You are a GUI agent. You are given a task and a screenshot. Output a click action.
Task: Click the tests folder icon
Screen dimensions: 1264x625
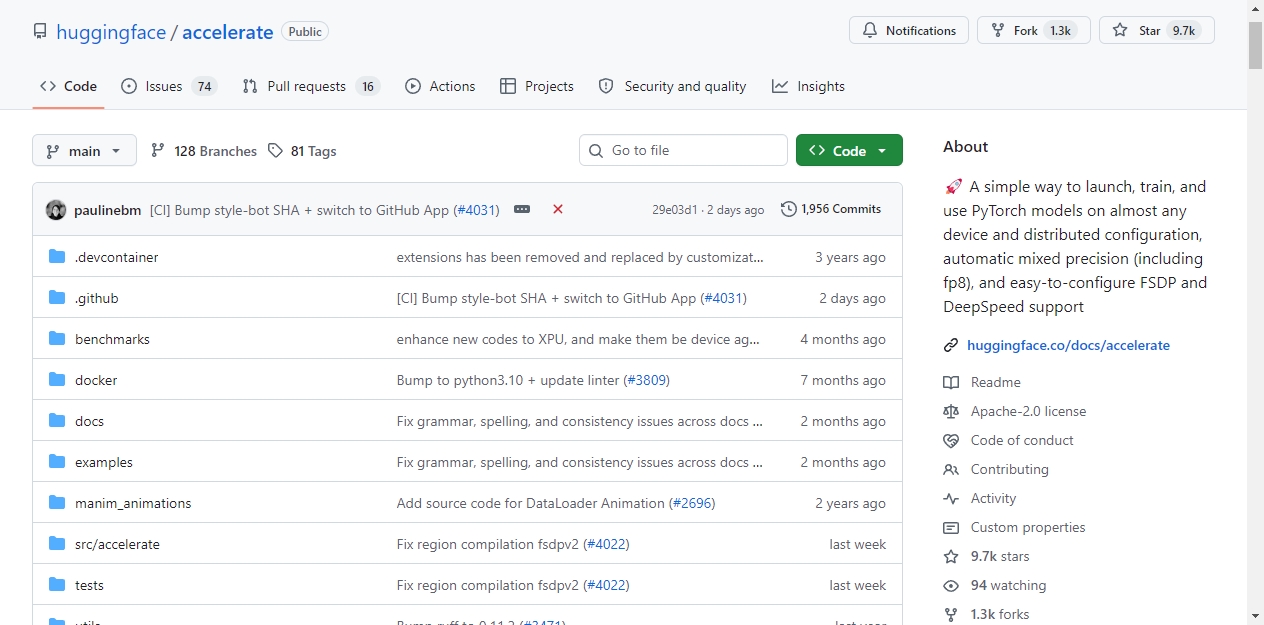tap(57, 585)
